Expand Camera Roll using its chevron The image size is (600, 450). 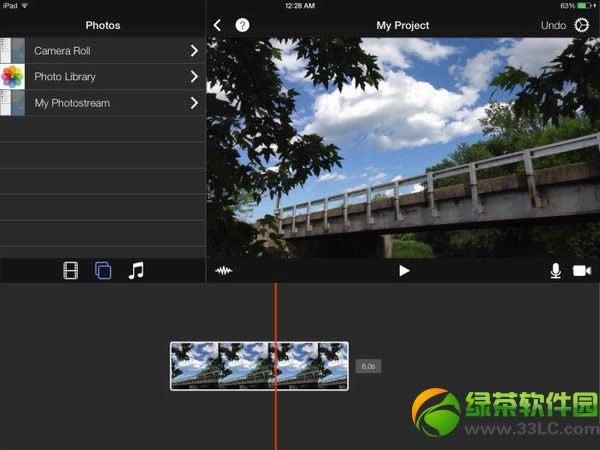point(193,50)
